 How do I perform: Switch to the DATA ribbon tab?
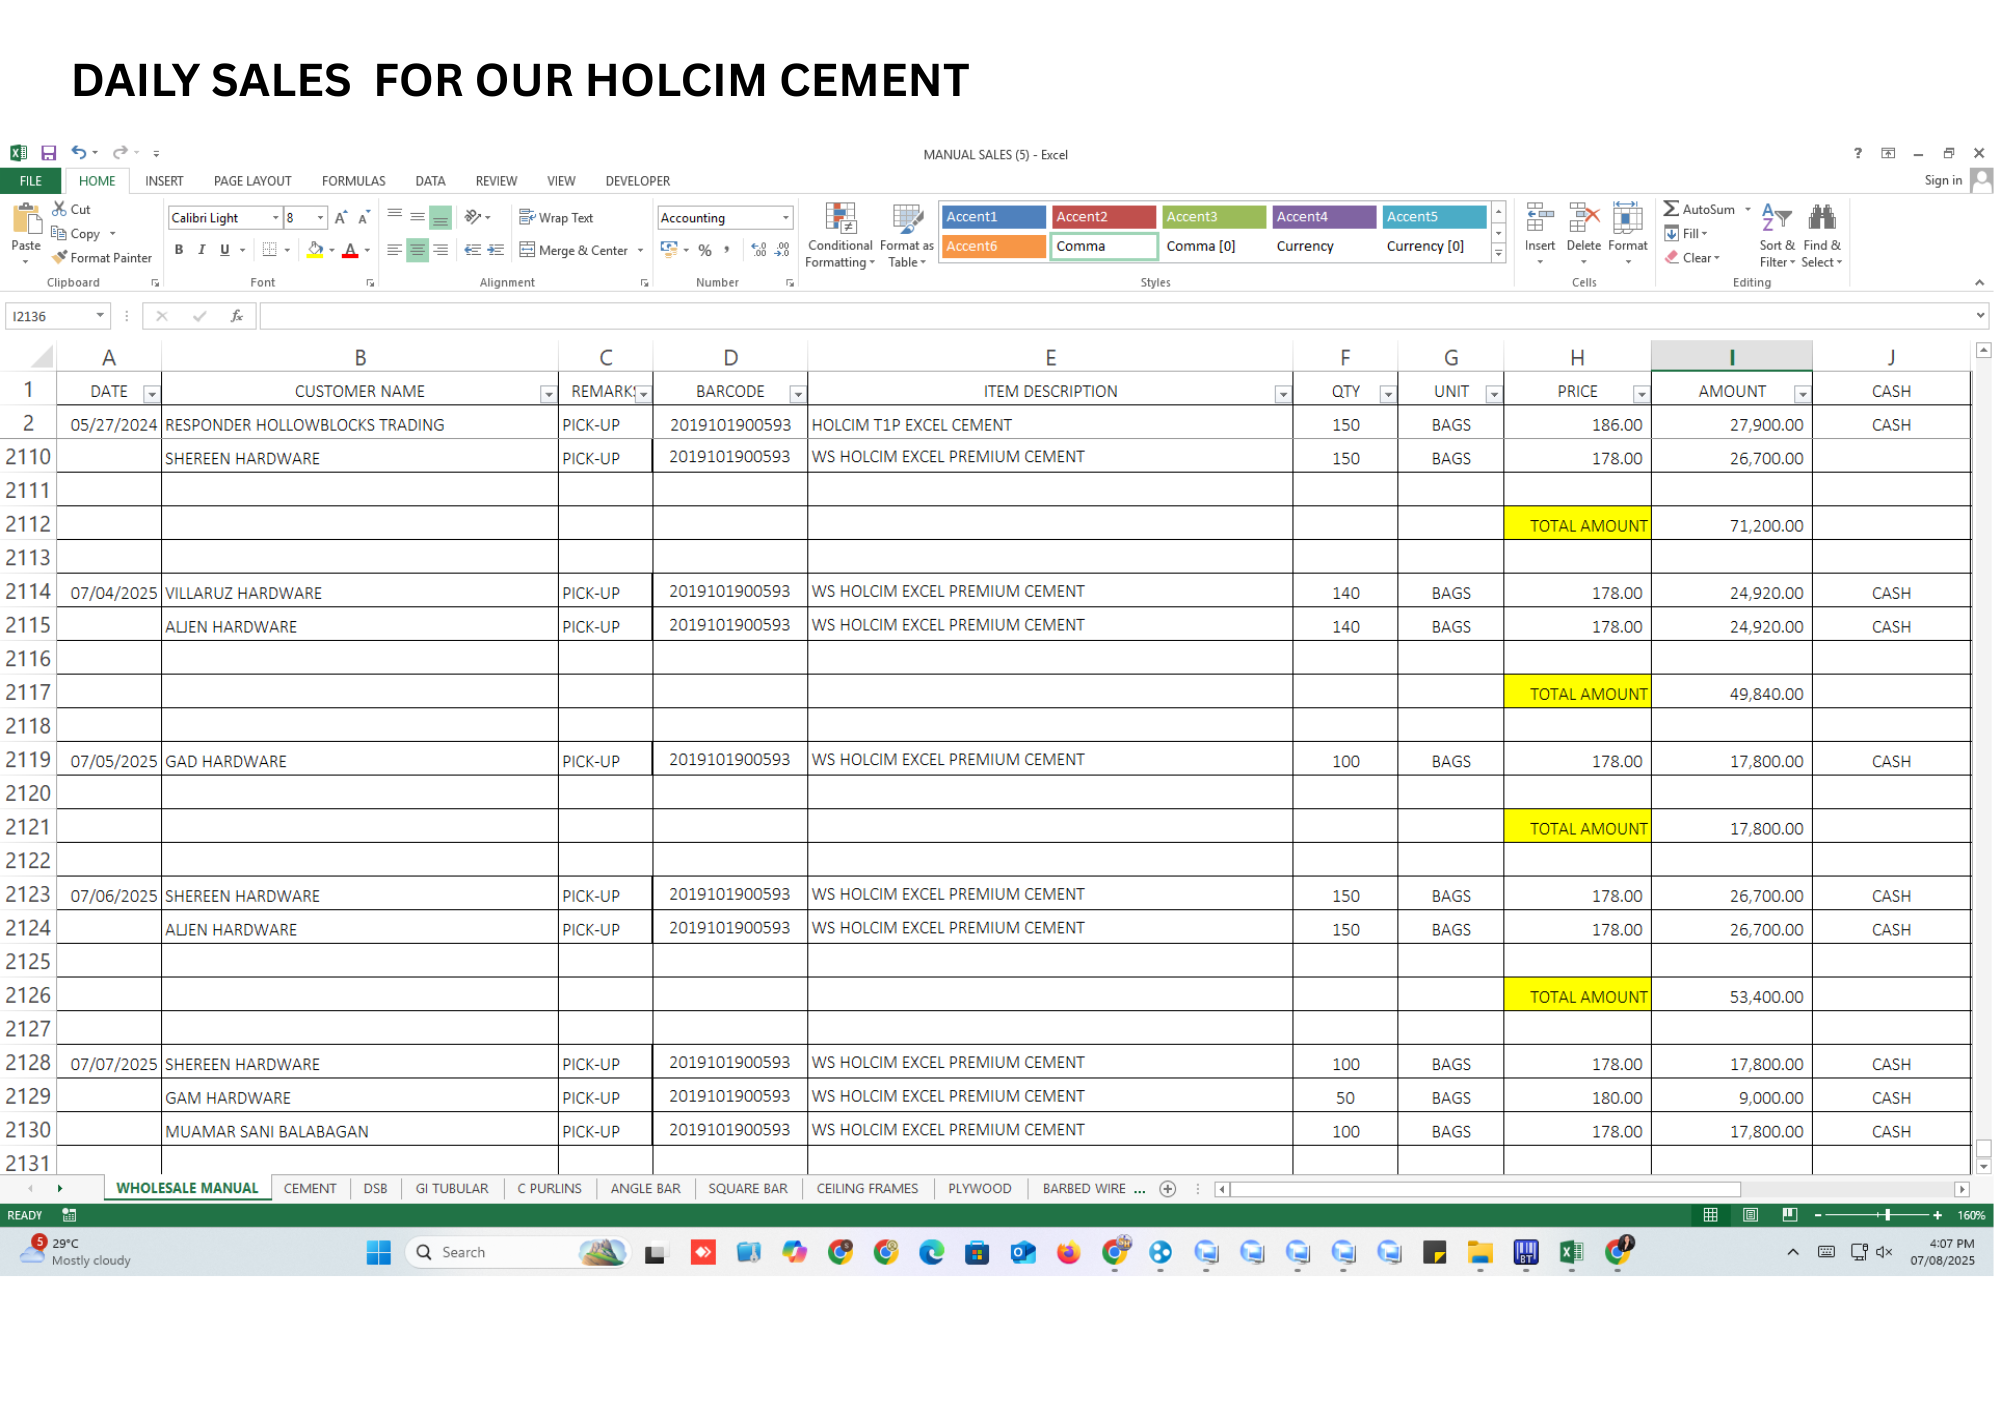430,181
